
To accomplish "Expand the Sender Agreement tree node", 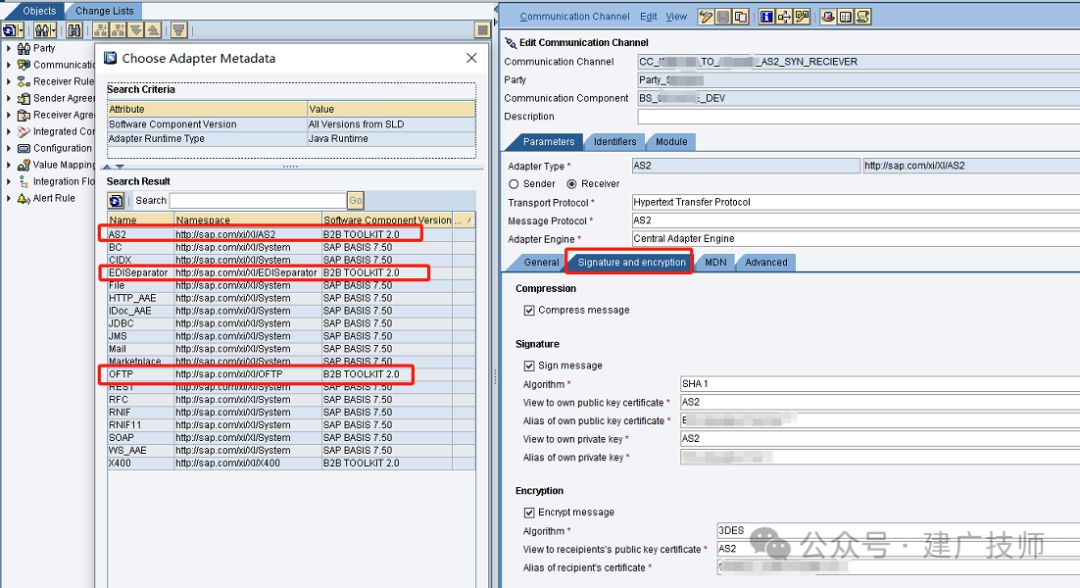I will point(8,98).
